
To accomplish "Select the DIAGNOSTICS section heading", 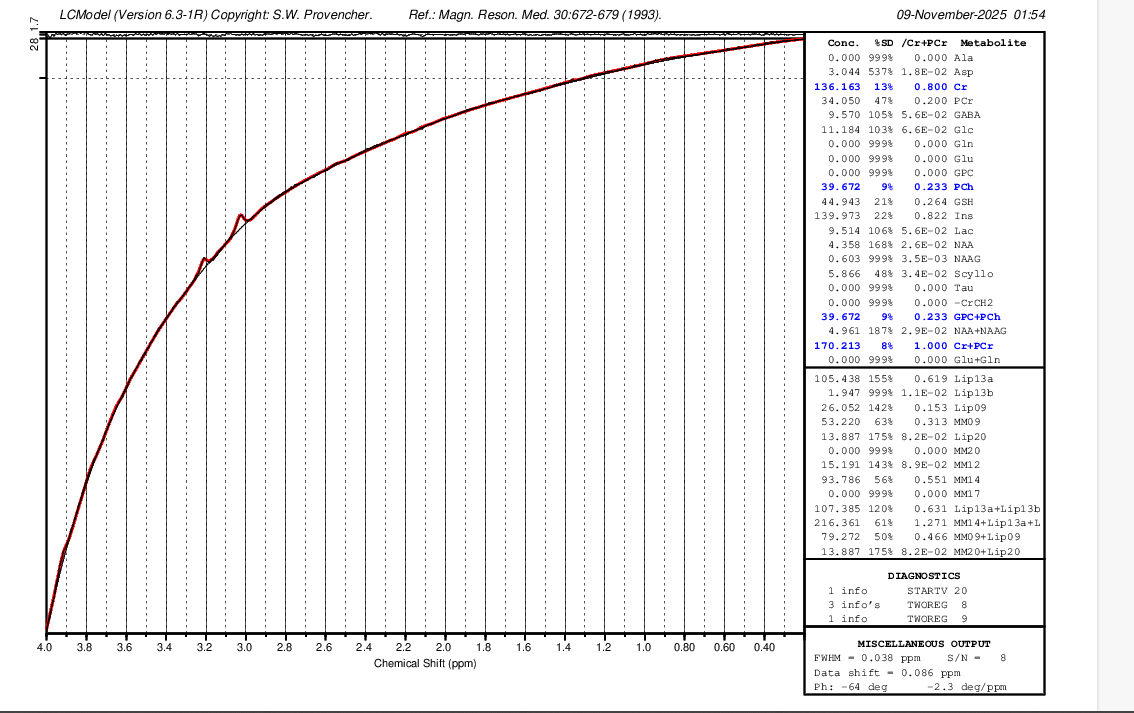I will click(923, 576).
